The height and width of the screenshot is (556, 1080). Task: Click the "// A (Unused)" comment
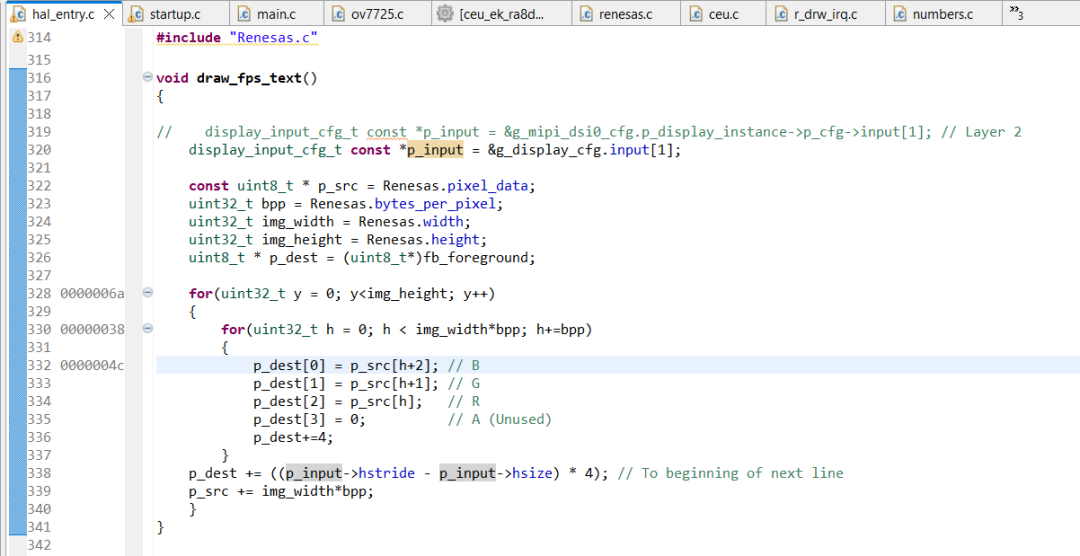pyautogui.click(x=499, y=419)
